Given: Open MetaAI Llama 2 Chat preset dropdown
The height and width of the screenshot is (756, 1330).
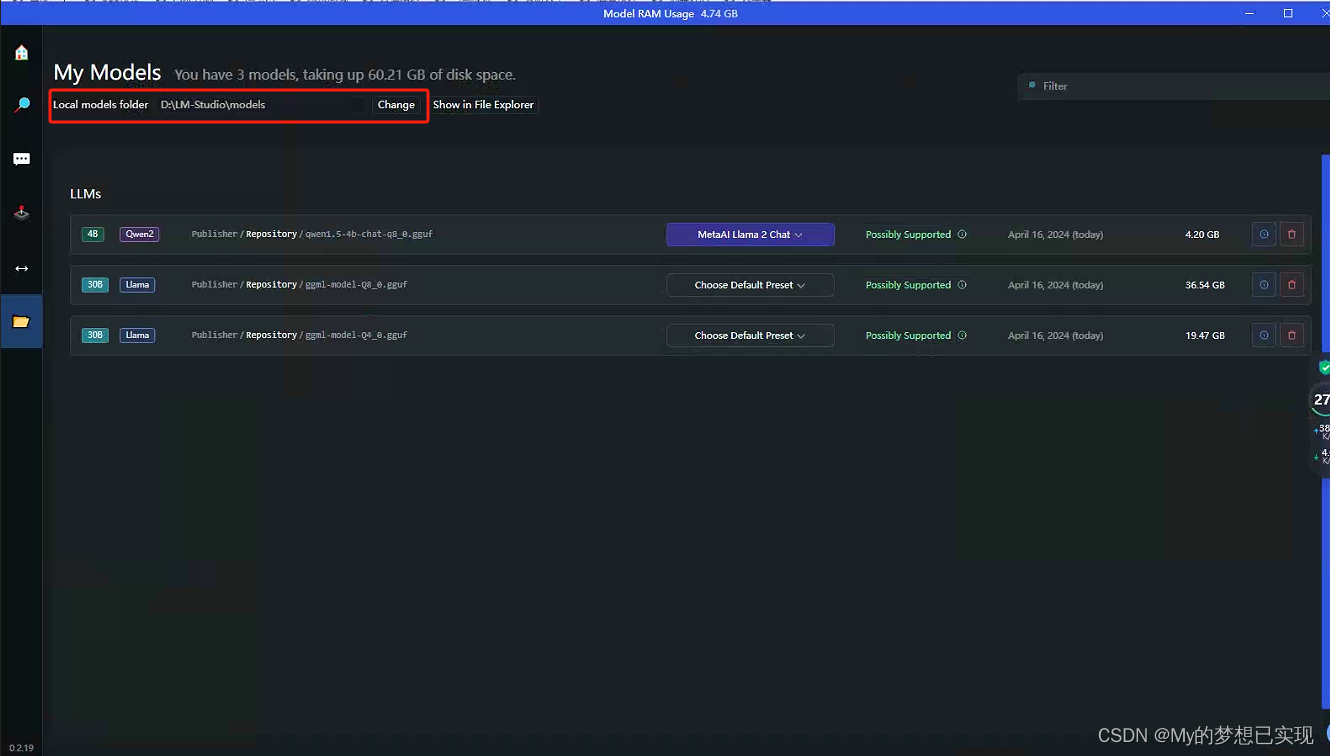Looking at the screenshot, I should coord(750,234).
